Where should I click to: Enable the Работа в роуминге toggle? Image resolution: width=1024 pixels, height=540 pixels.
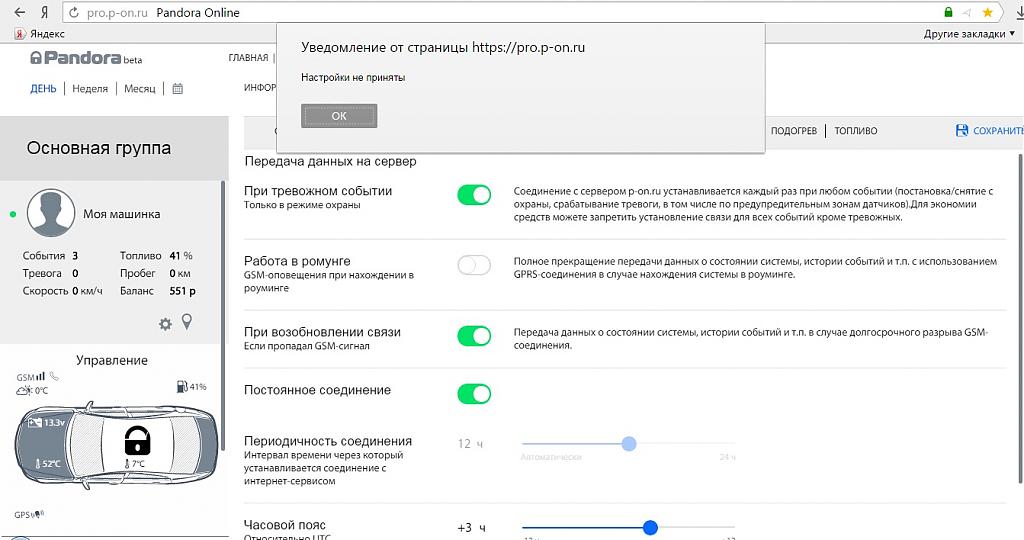tap(474, 265)
